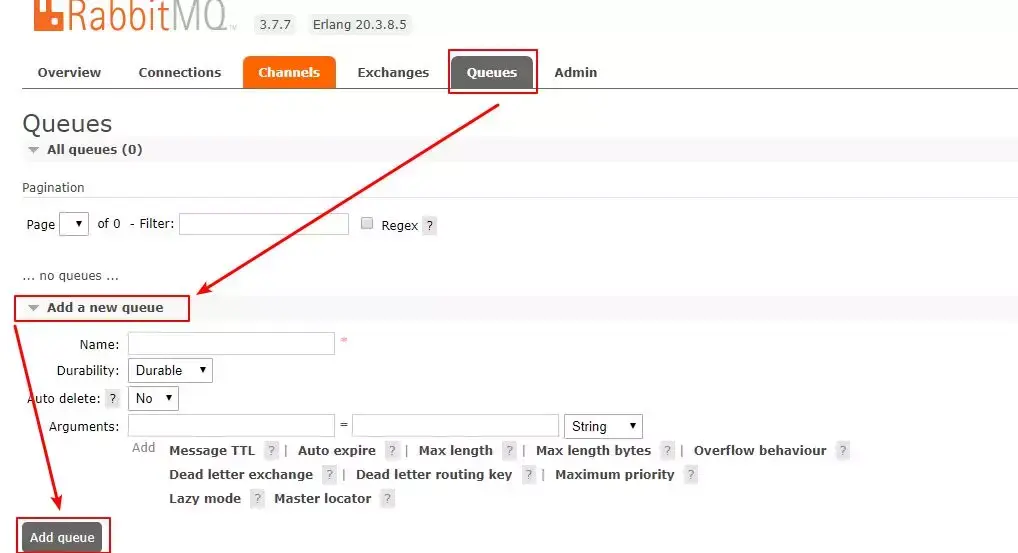Switch to the Channels tab
This screenshot has height=553, width=1018.
(289, 73)
